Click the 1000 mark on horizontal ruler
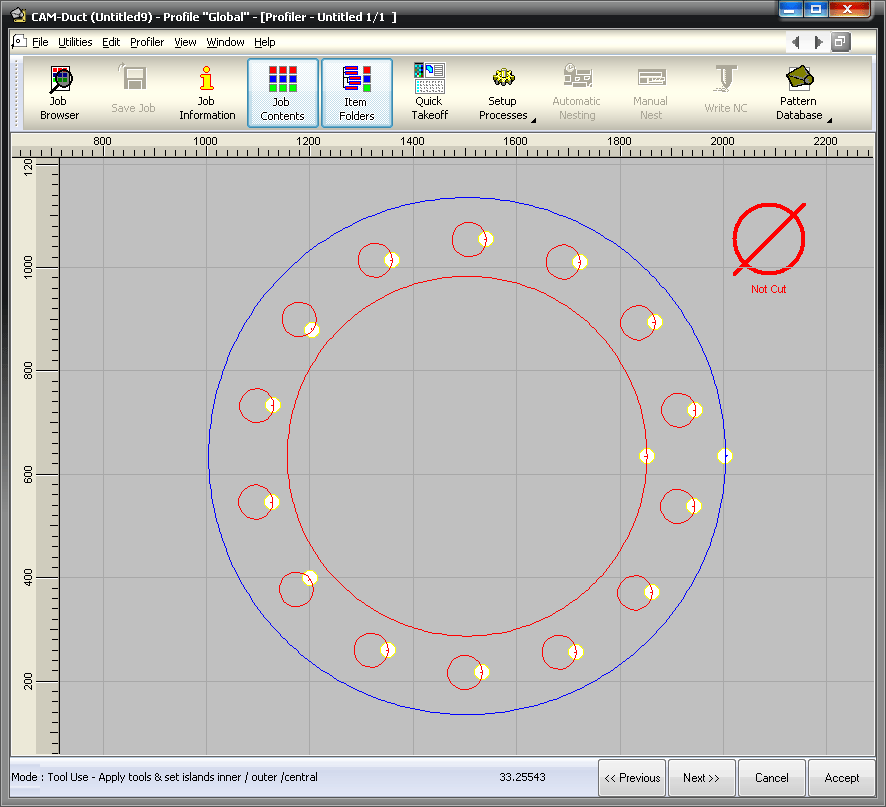Screen dimensions: 886x807 tap(205, 141)
